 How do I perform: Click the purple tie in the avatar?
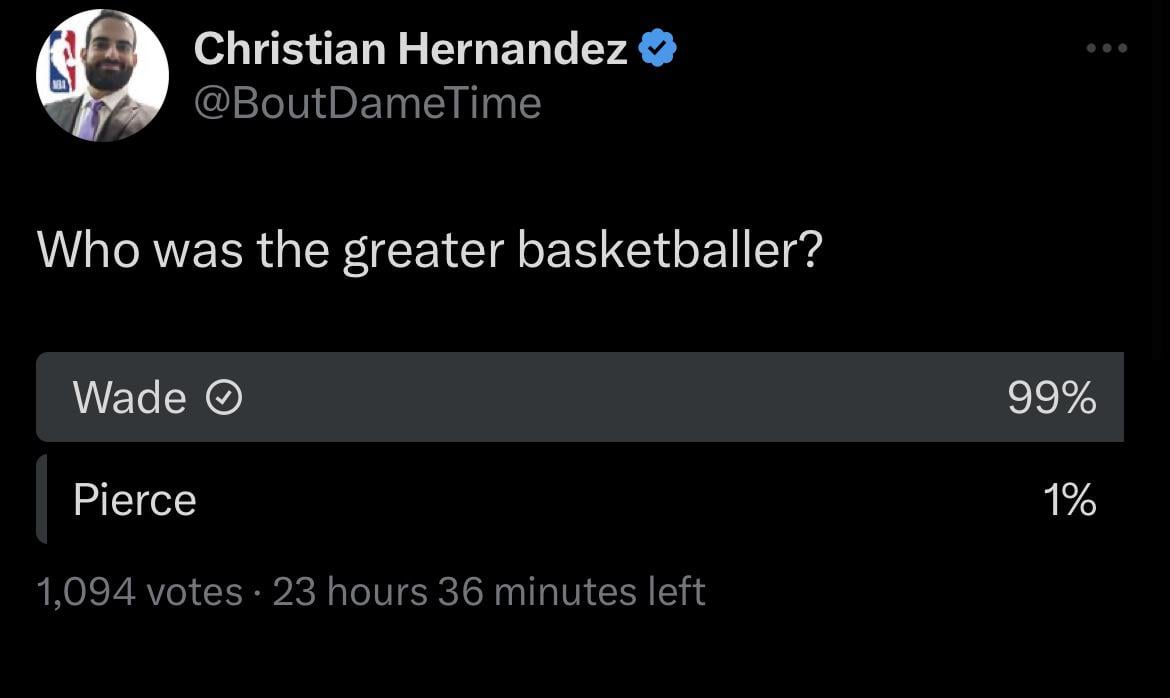91,119
